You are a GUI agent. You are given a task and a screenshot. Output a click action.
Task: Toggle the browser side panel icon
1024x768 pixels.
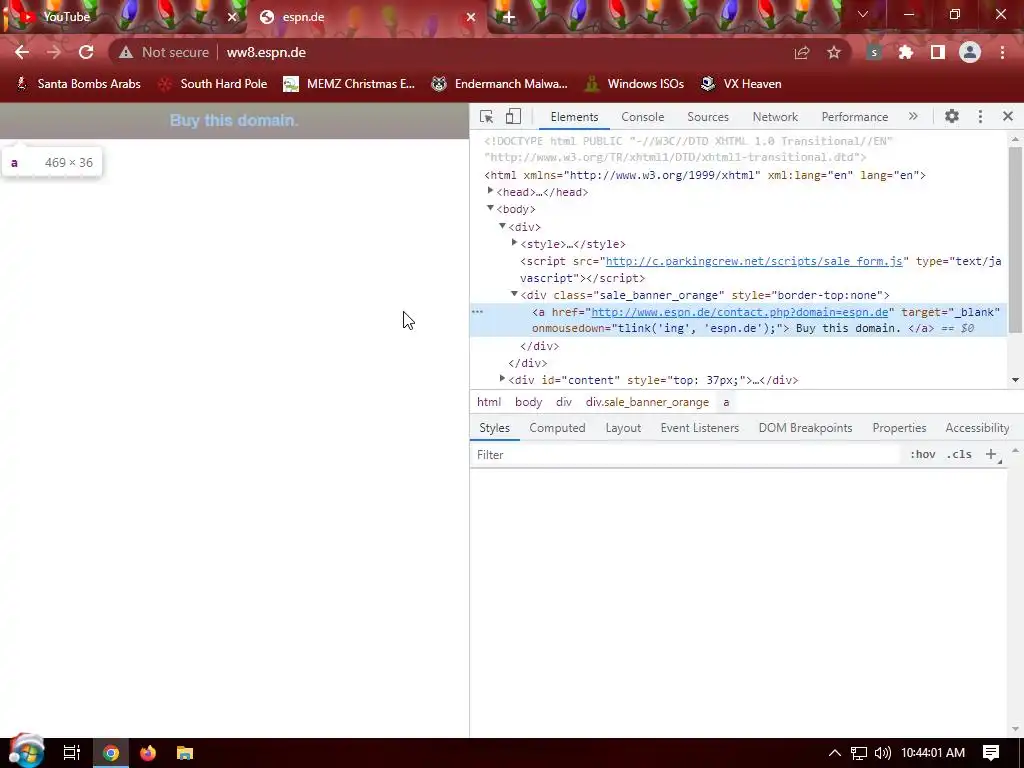tap(938, 52)
